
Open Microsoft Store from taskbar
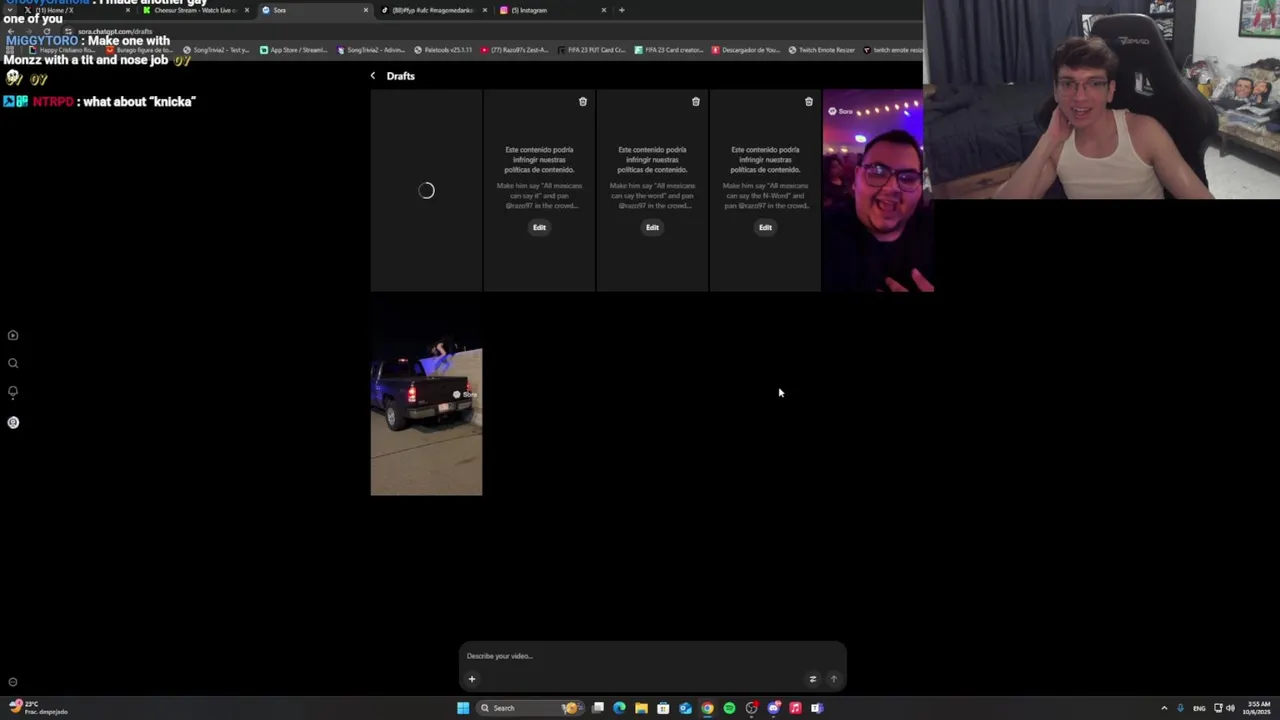coord(663,708)
